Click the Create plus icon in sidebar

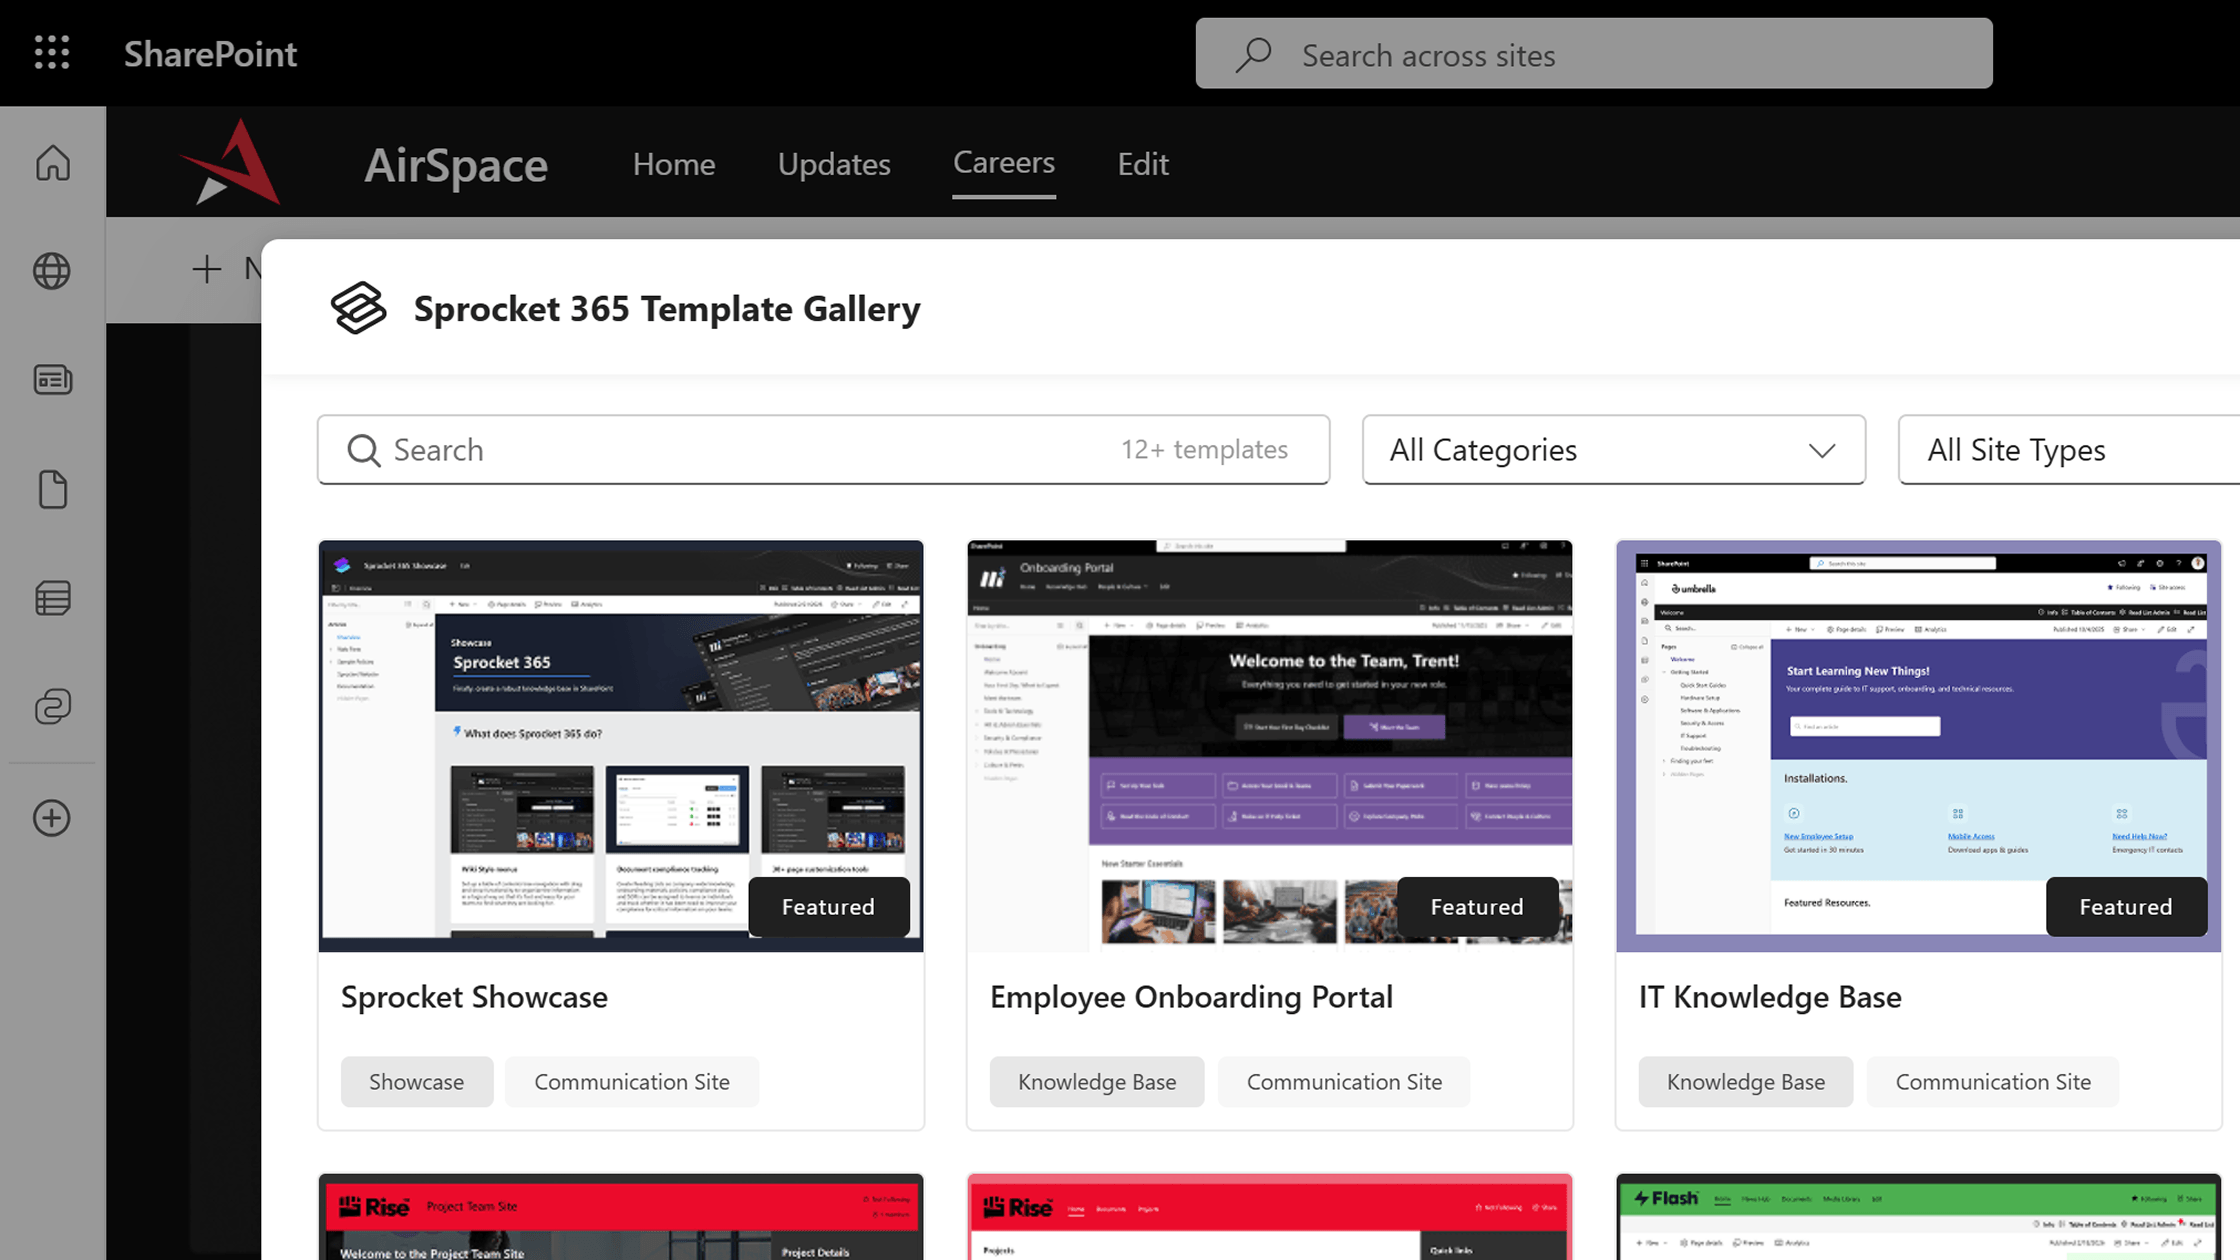tap(52, 818)
